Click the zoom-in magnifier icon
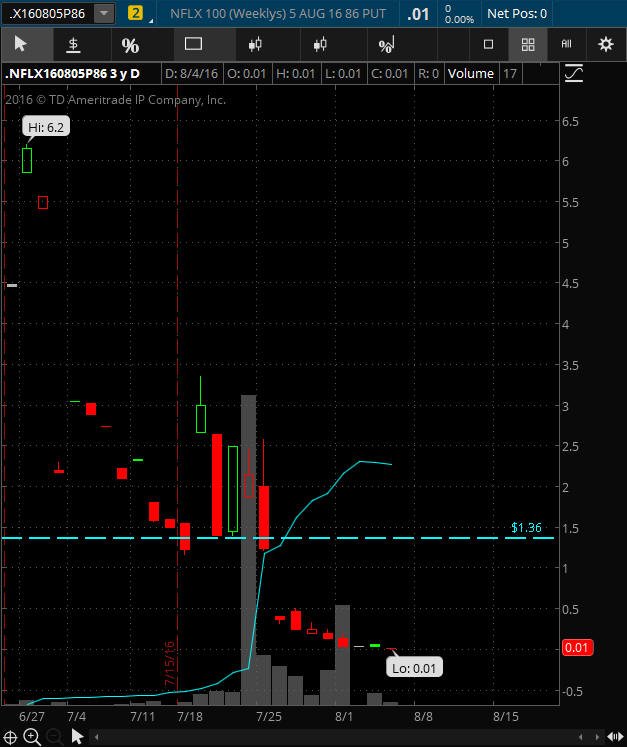This screenshot has width=627, height=747. click(x=32, y=737)
